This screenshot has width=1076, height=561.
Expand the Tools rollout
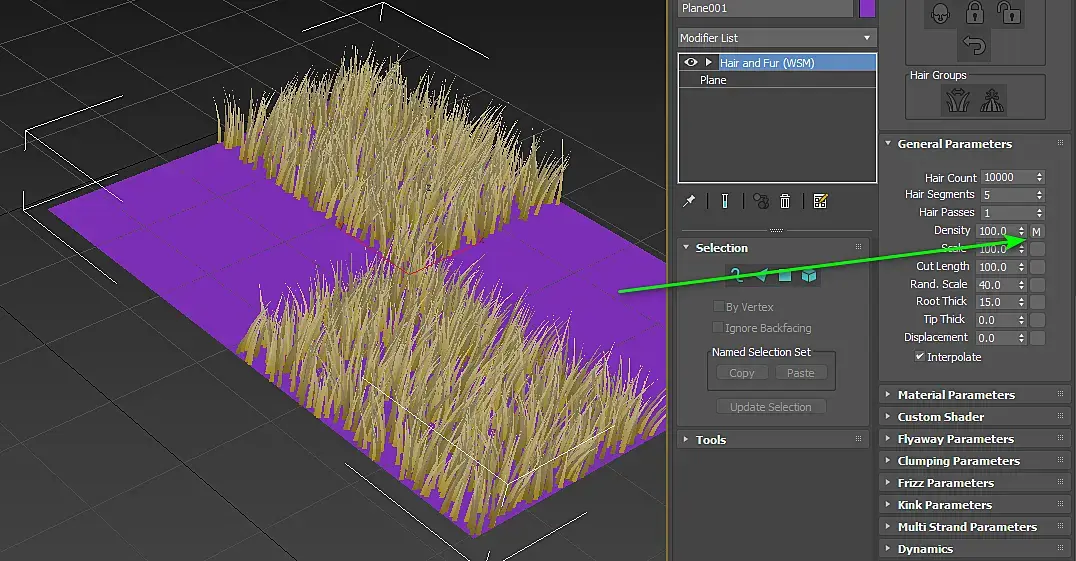pos(711,440)
